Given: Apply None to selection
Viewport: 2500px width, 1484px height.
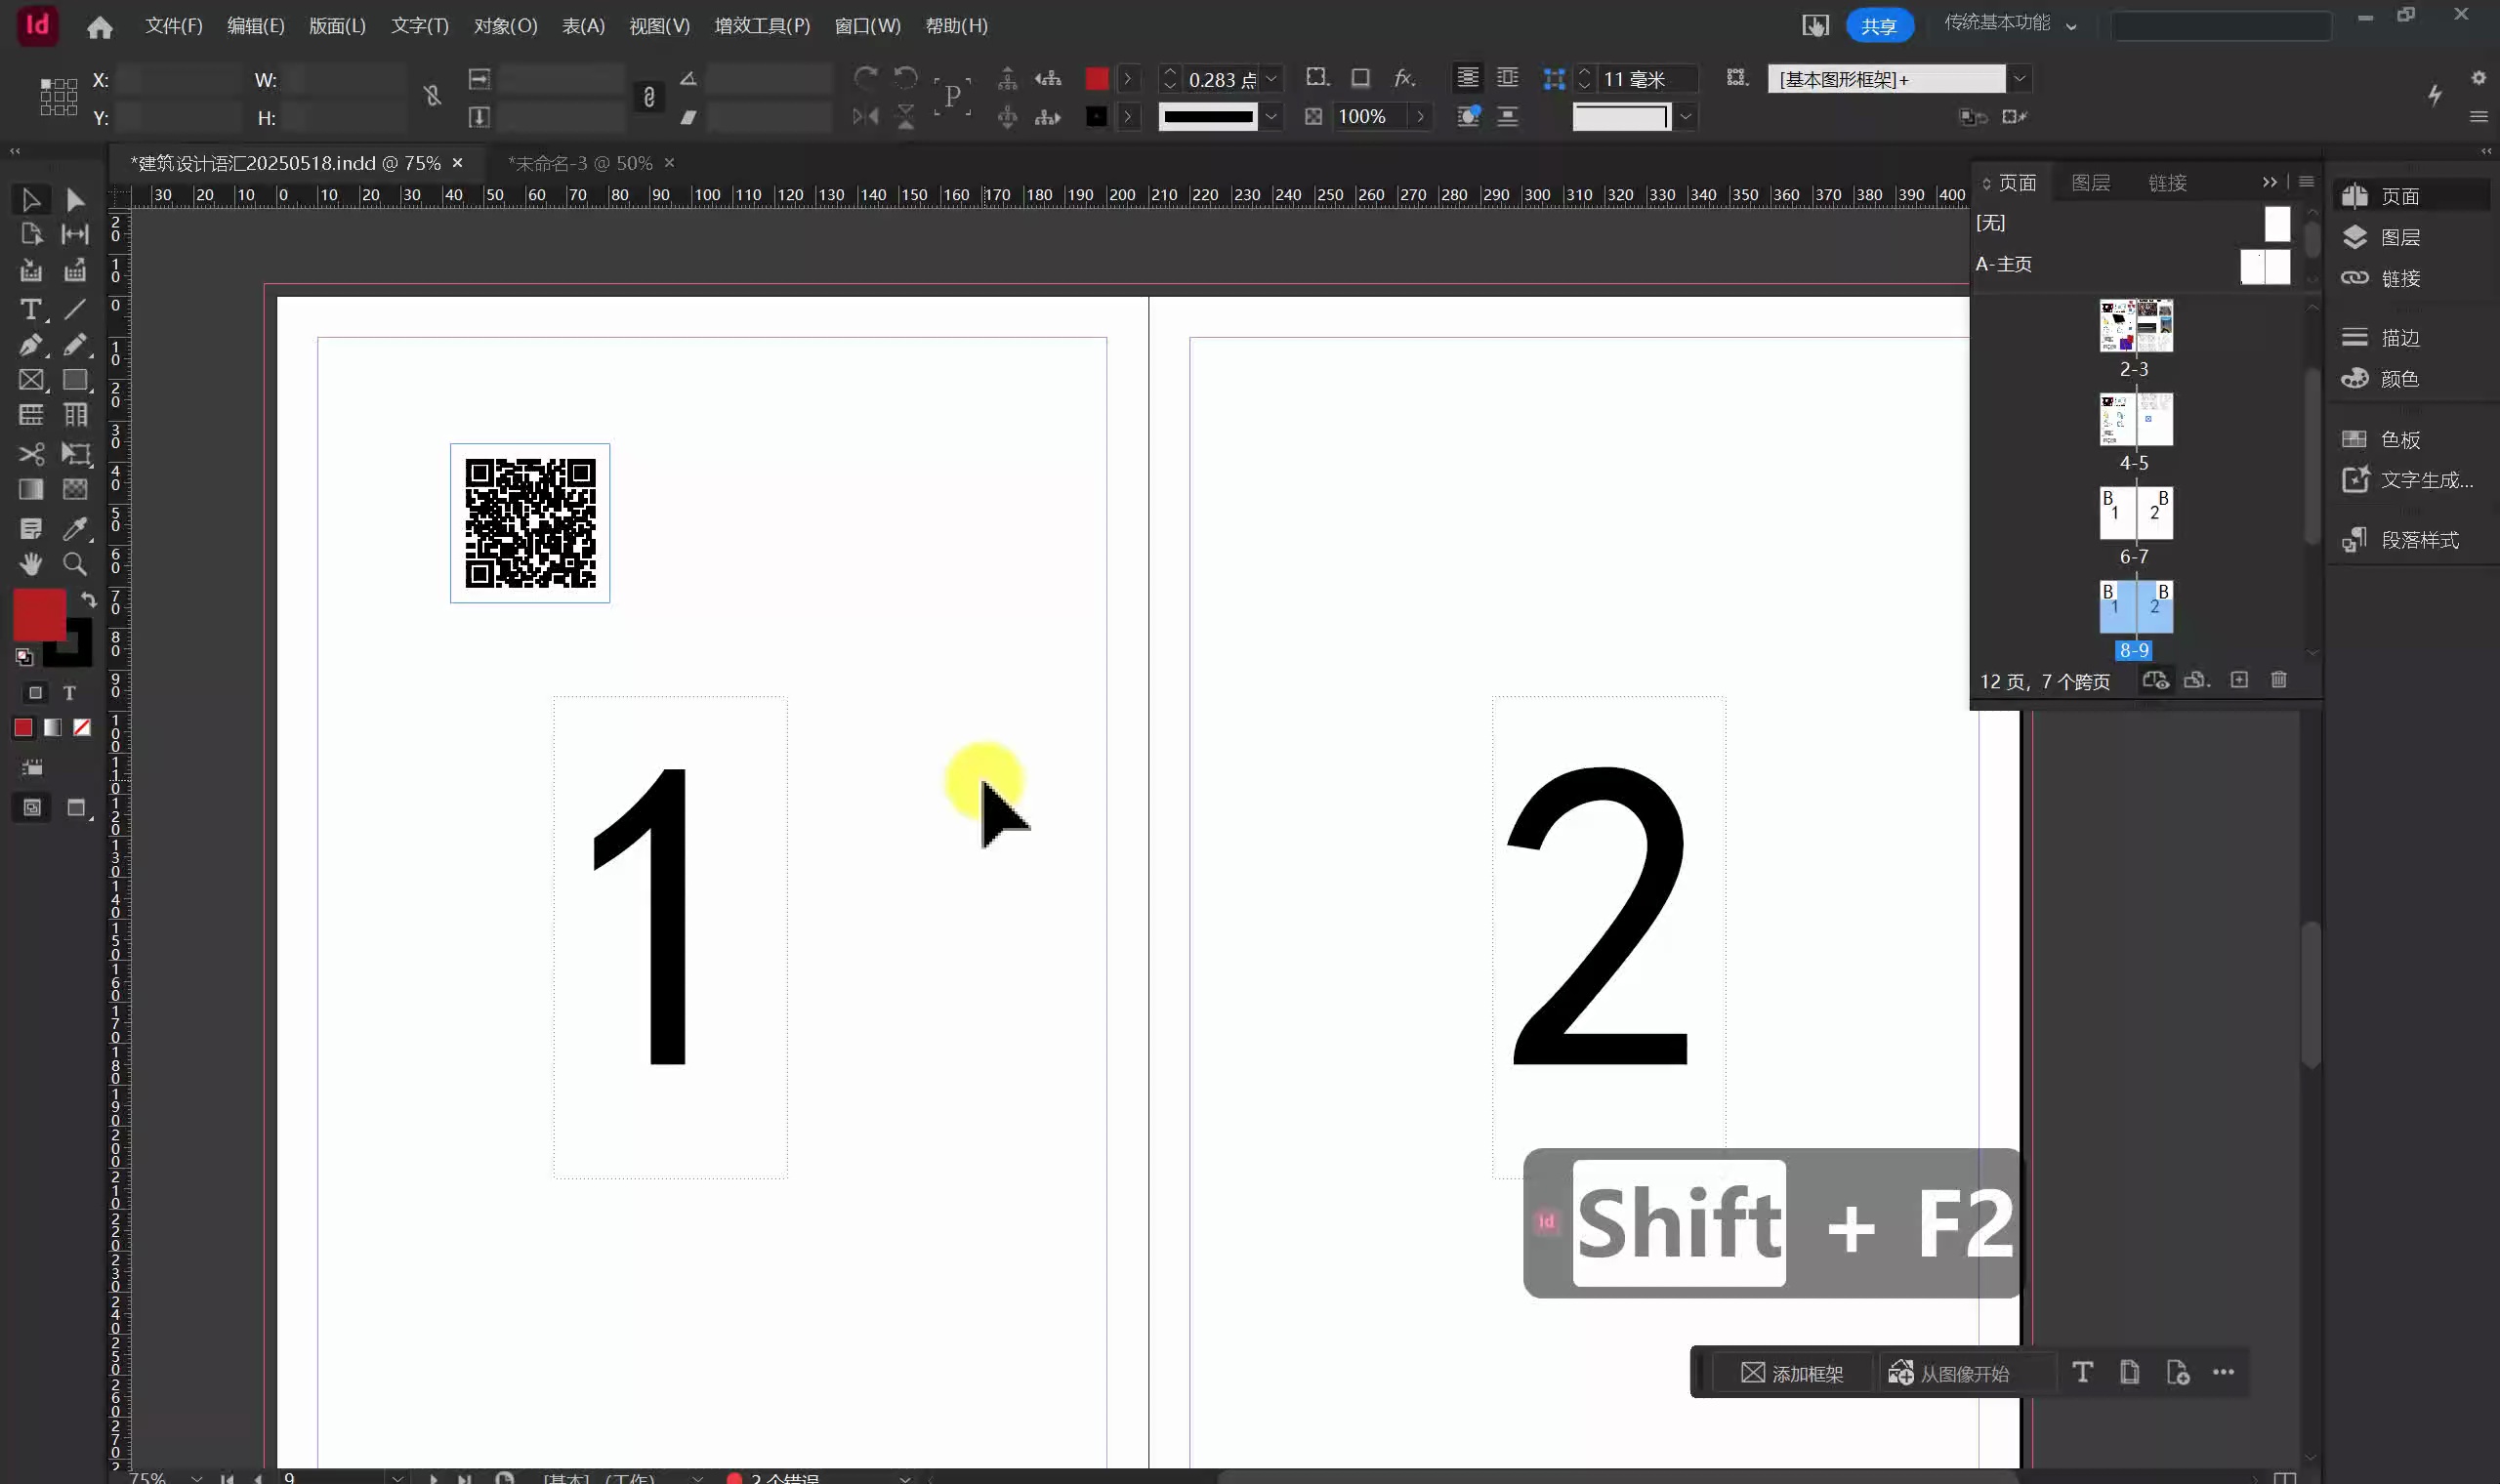Looking at the screenshot, I should pyautogui.click(x=82, y=728).
